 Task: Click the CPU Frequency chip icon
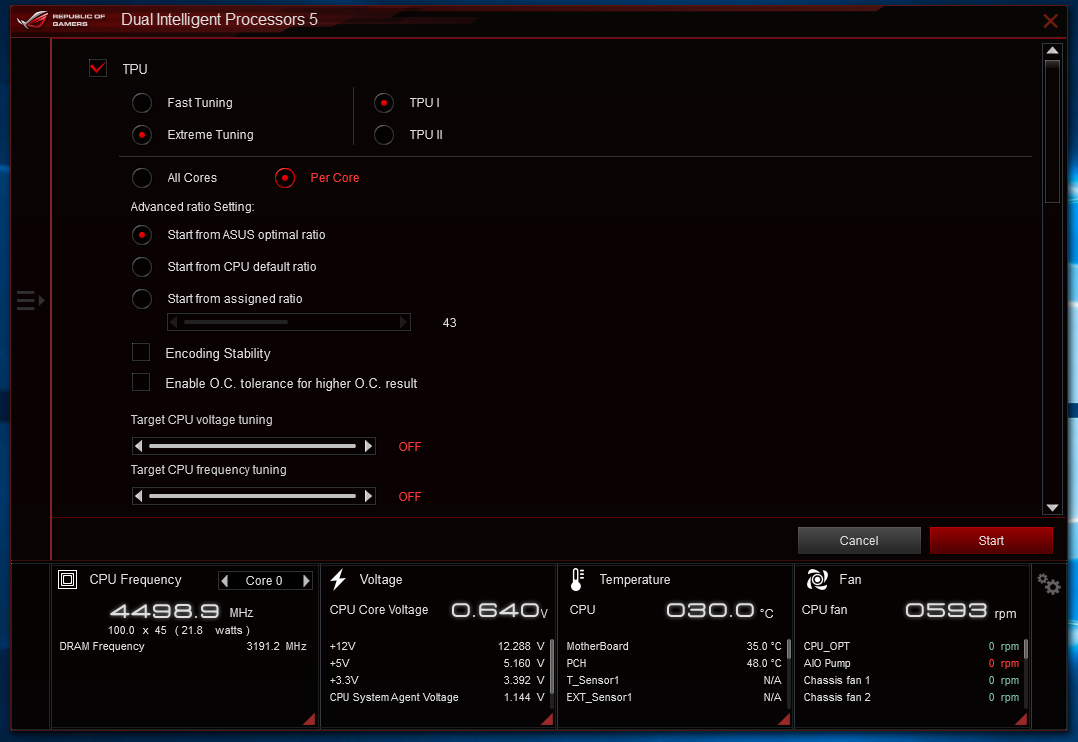[67, 580]
